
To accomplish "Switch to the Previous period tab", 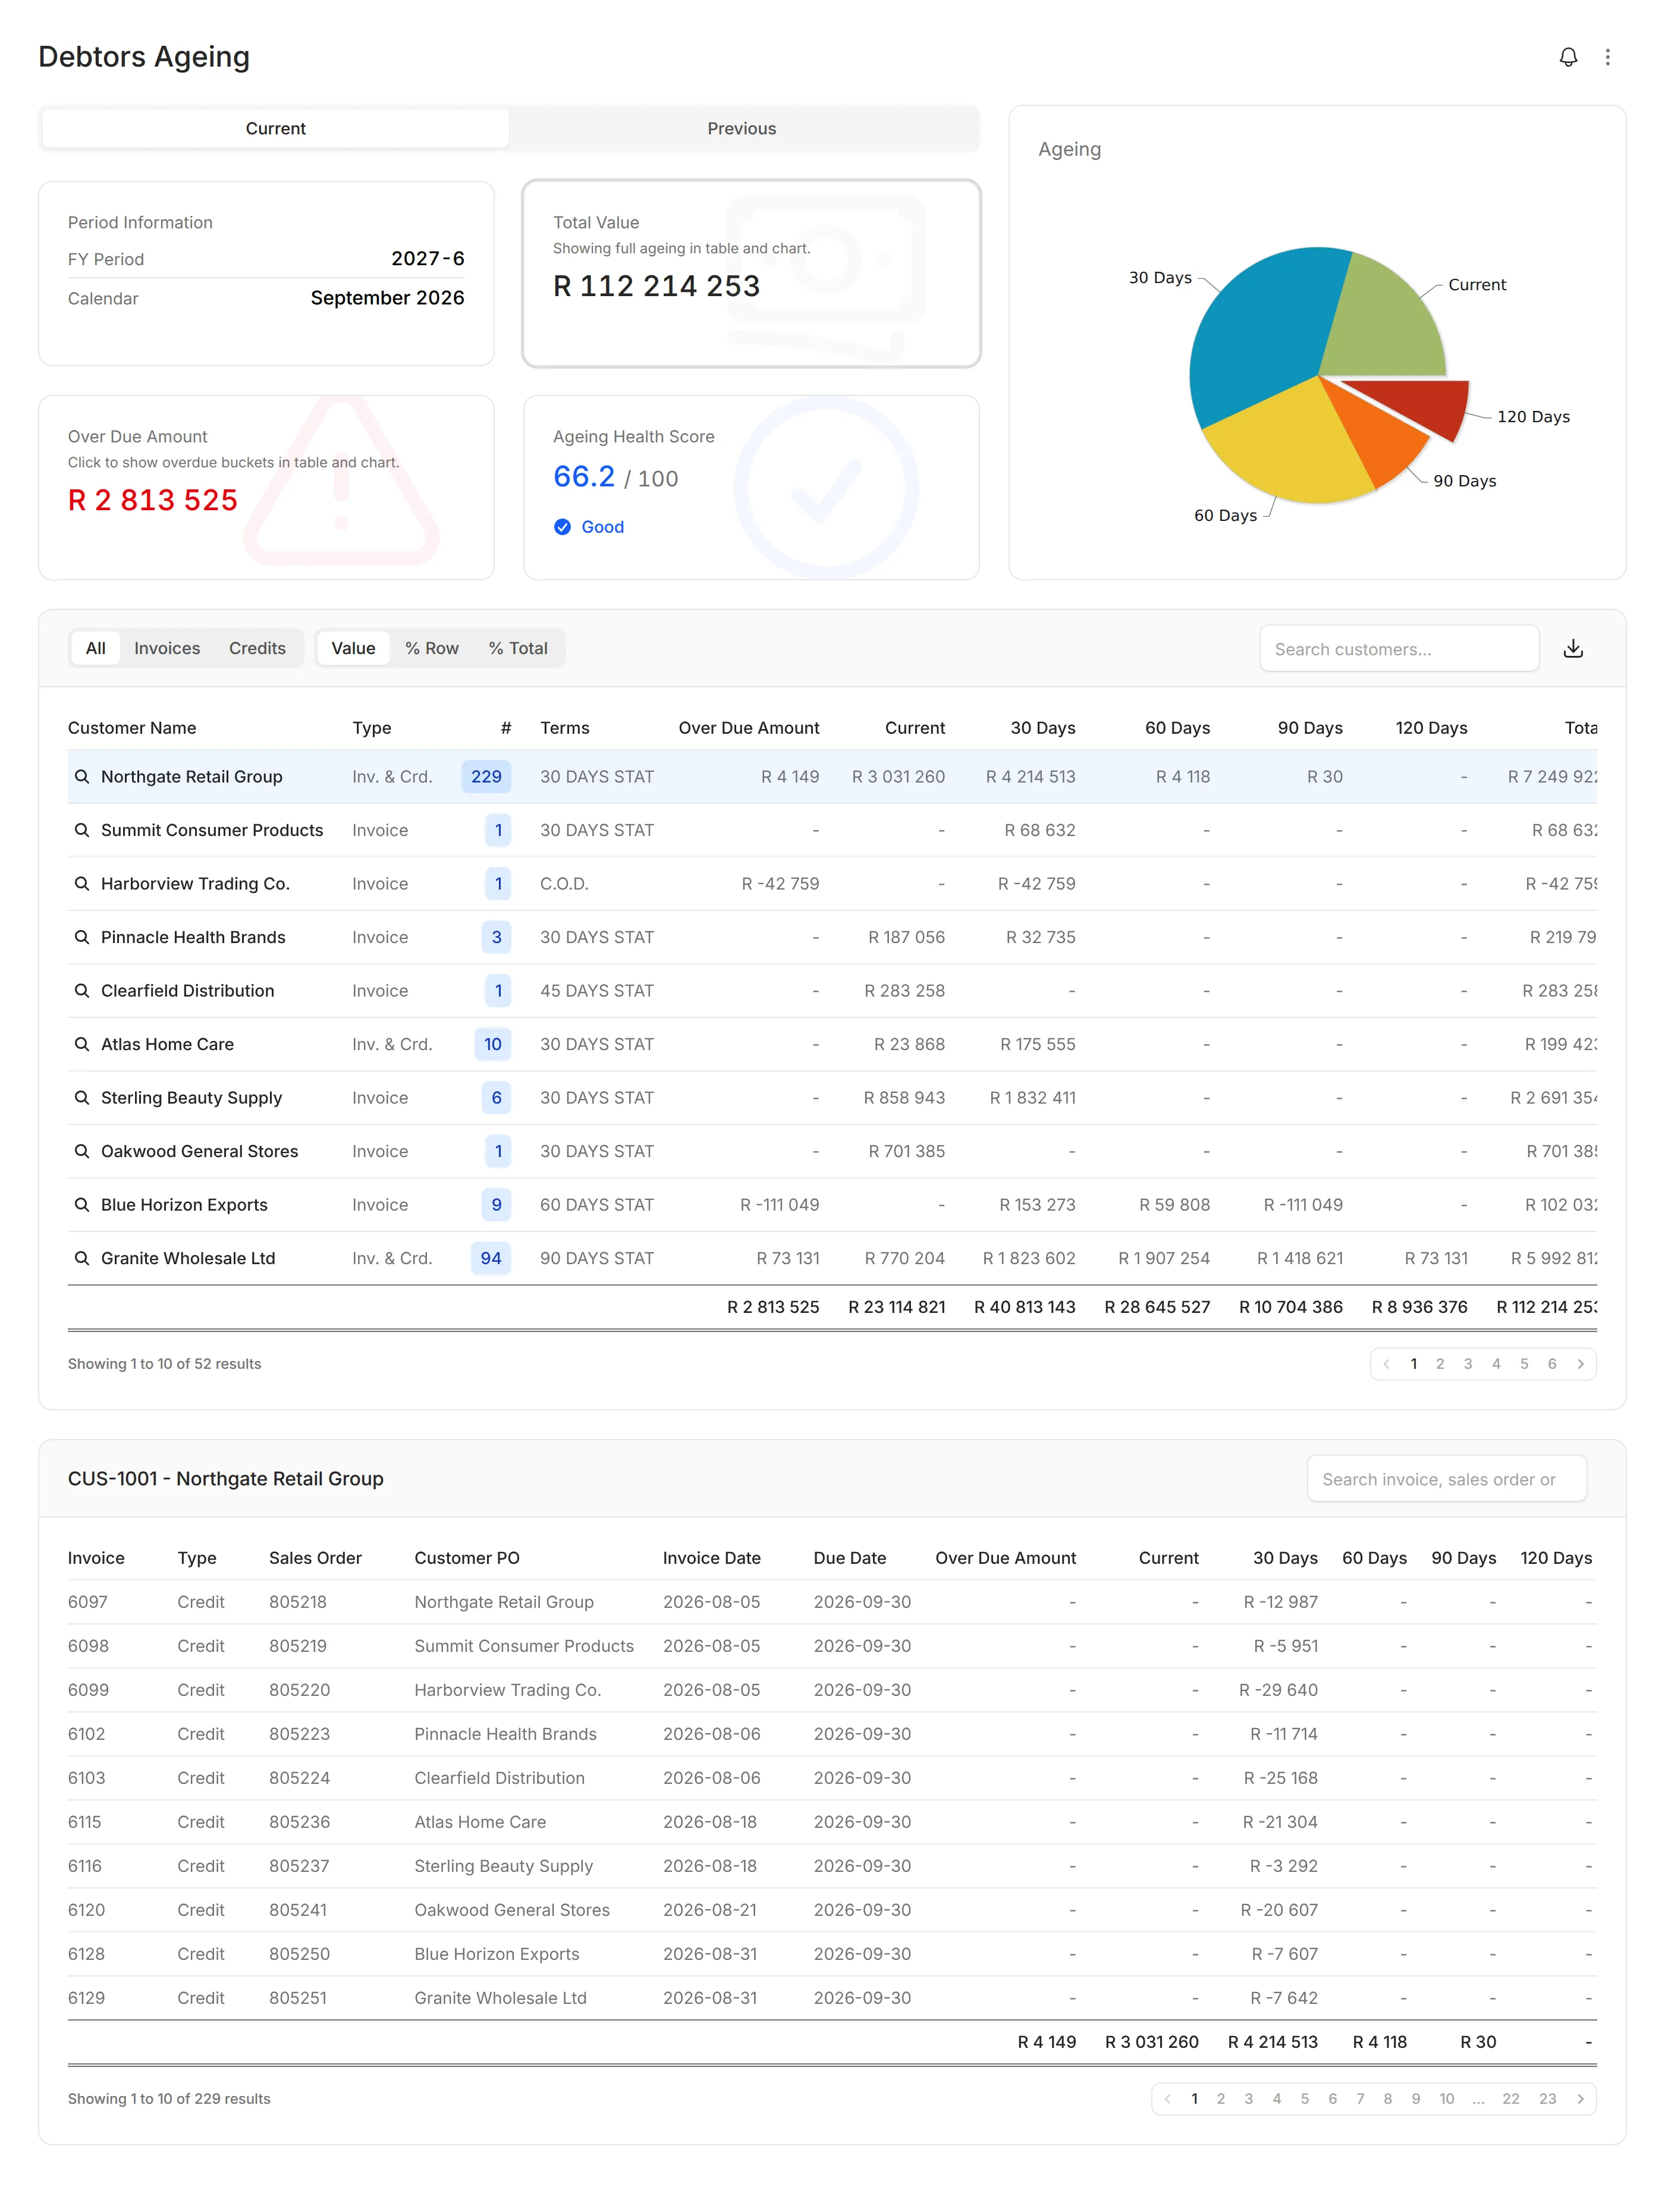I will (741, 128).
